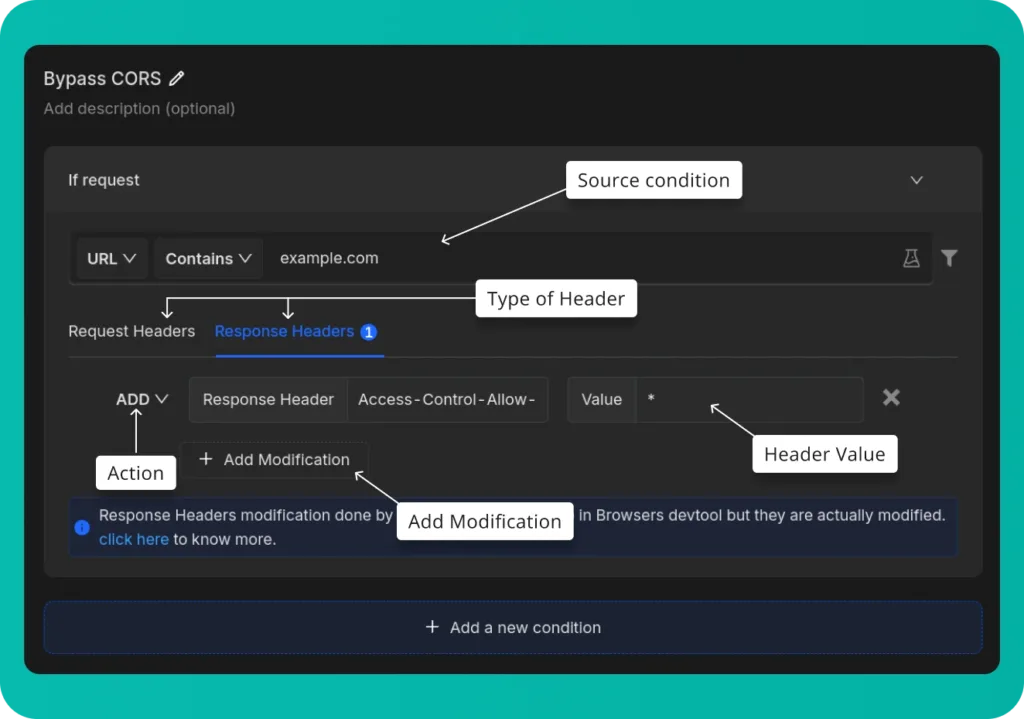Switch to Request Headers tab
This screenshot has height=719, width=1024.
pos(132,331)
